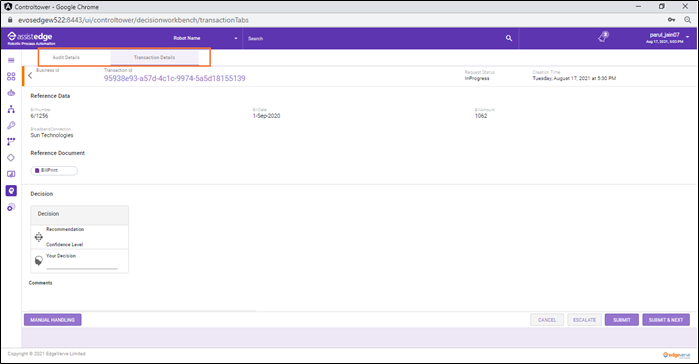The width and height of the screenshot is (699, 364).
Task: Click the creation time Tuesday, August 17
Action: (x=574, y=78)
